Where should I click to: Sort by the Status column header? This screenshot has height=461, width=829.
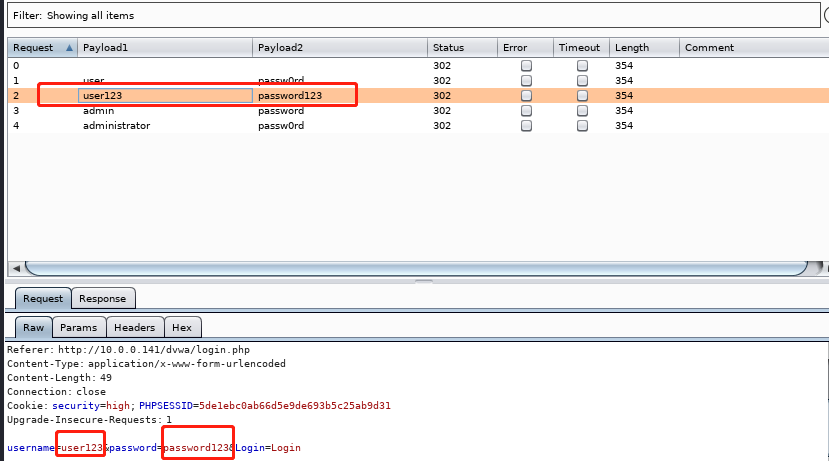click(x=462, y=48)
